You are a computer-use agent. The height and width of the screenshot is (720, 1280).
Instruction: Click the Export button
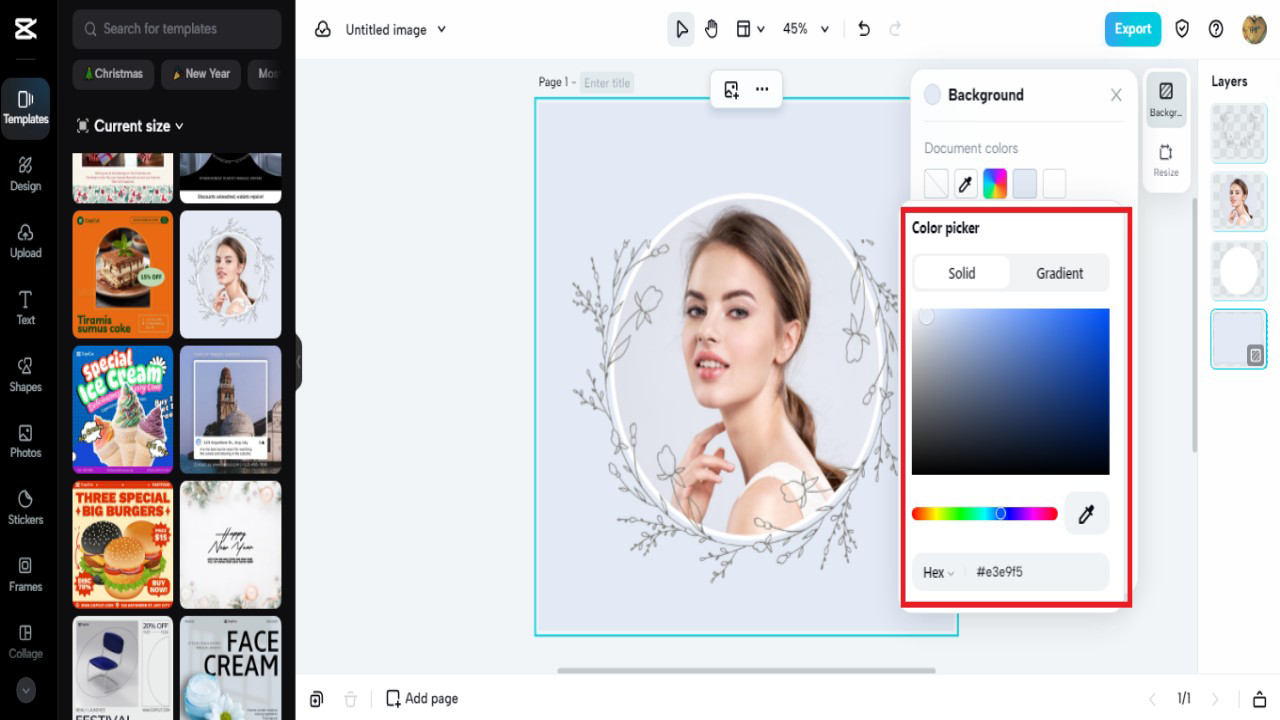[1133, 29]
